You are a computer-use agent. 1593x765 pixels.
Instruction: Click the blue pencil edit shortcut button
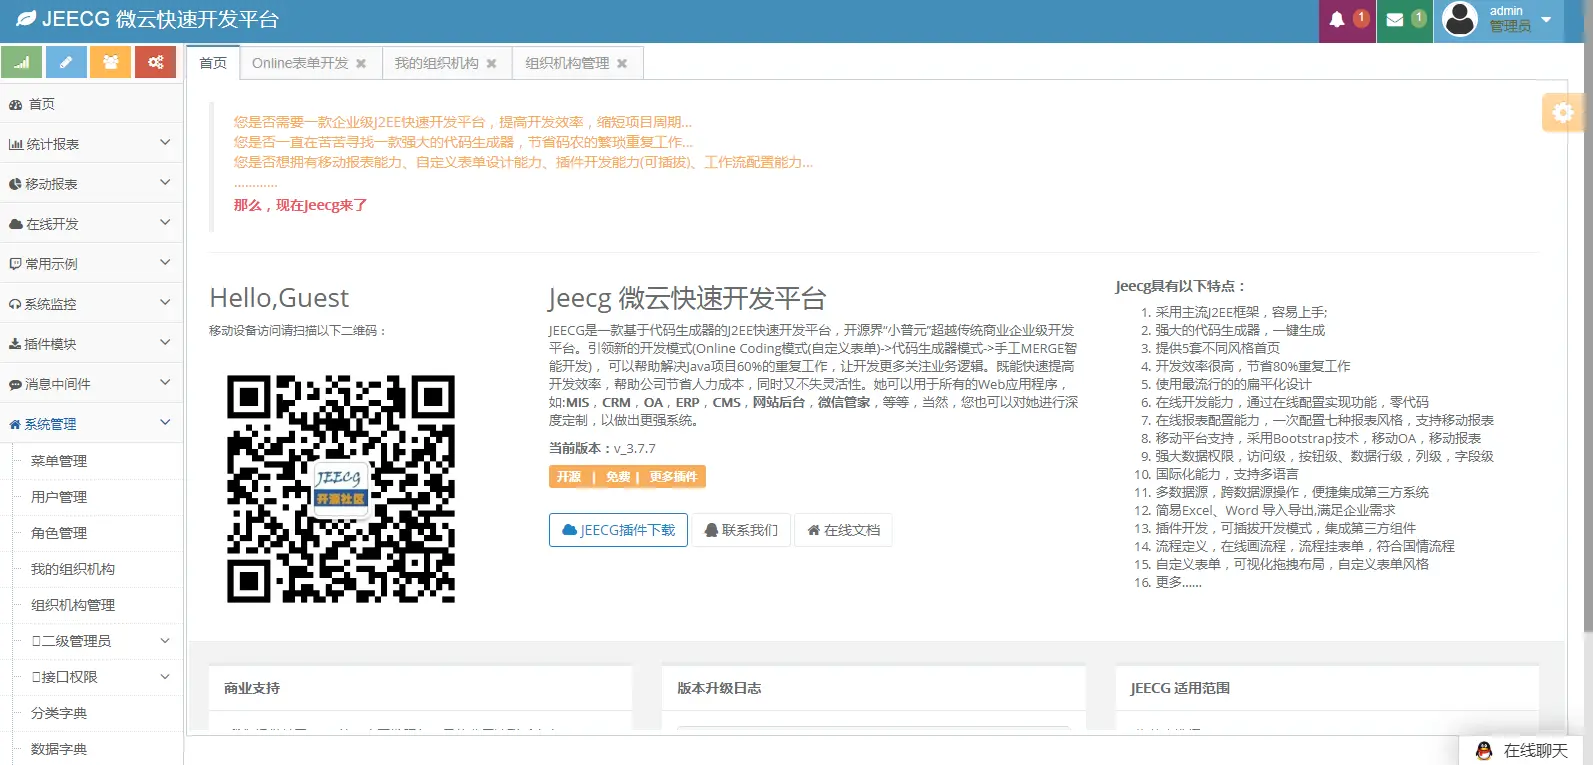66,62
